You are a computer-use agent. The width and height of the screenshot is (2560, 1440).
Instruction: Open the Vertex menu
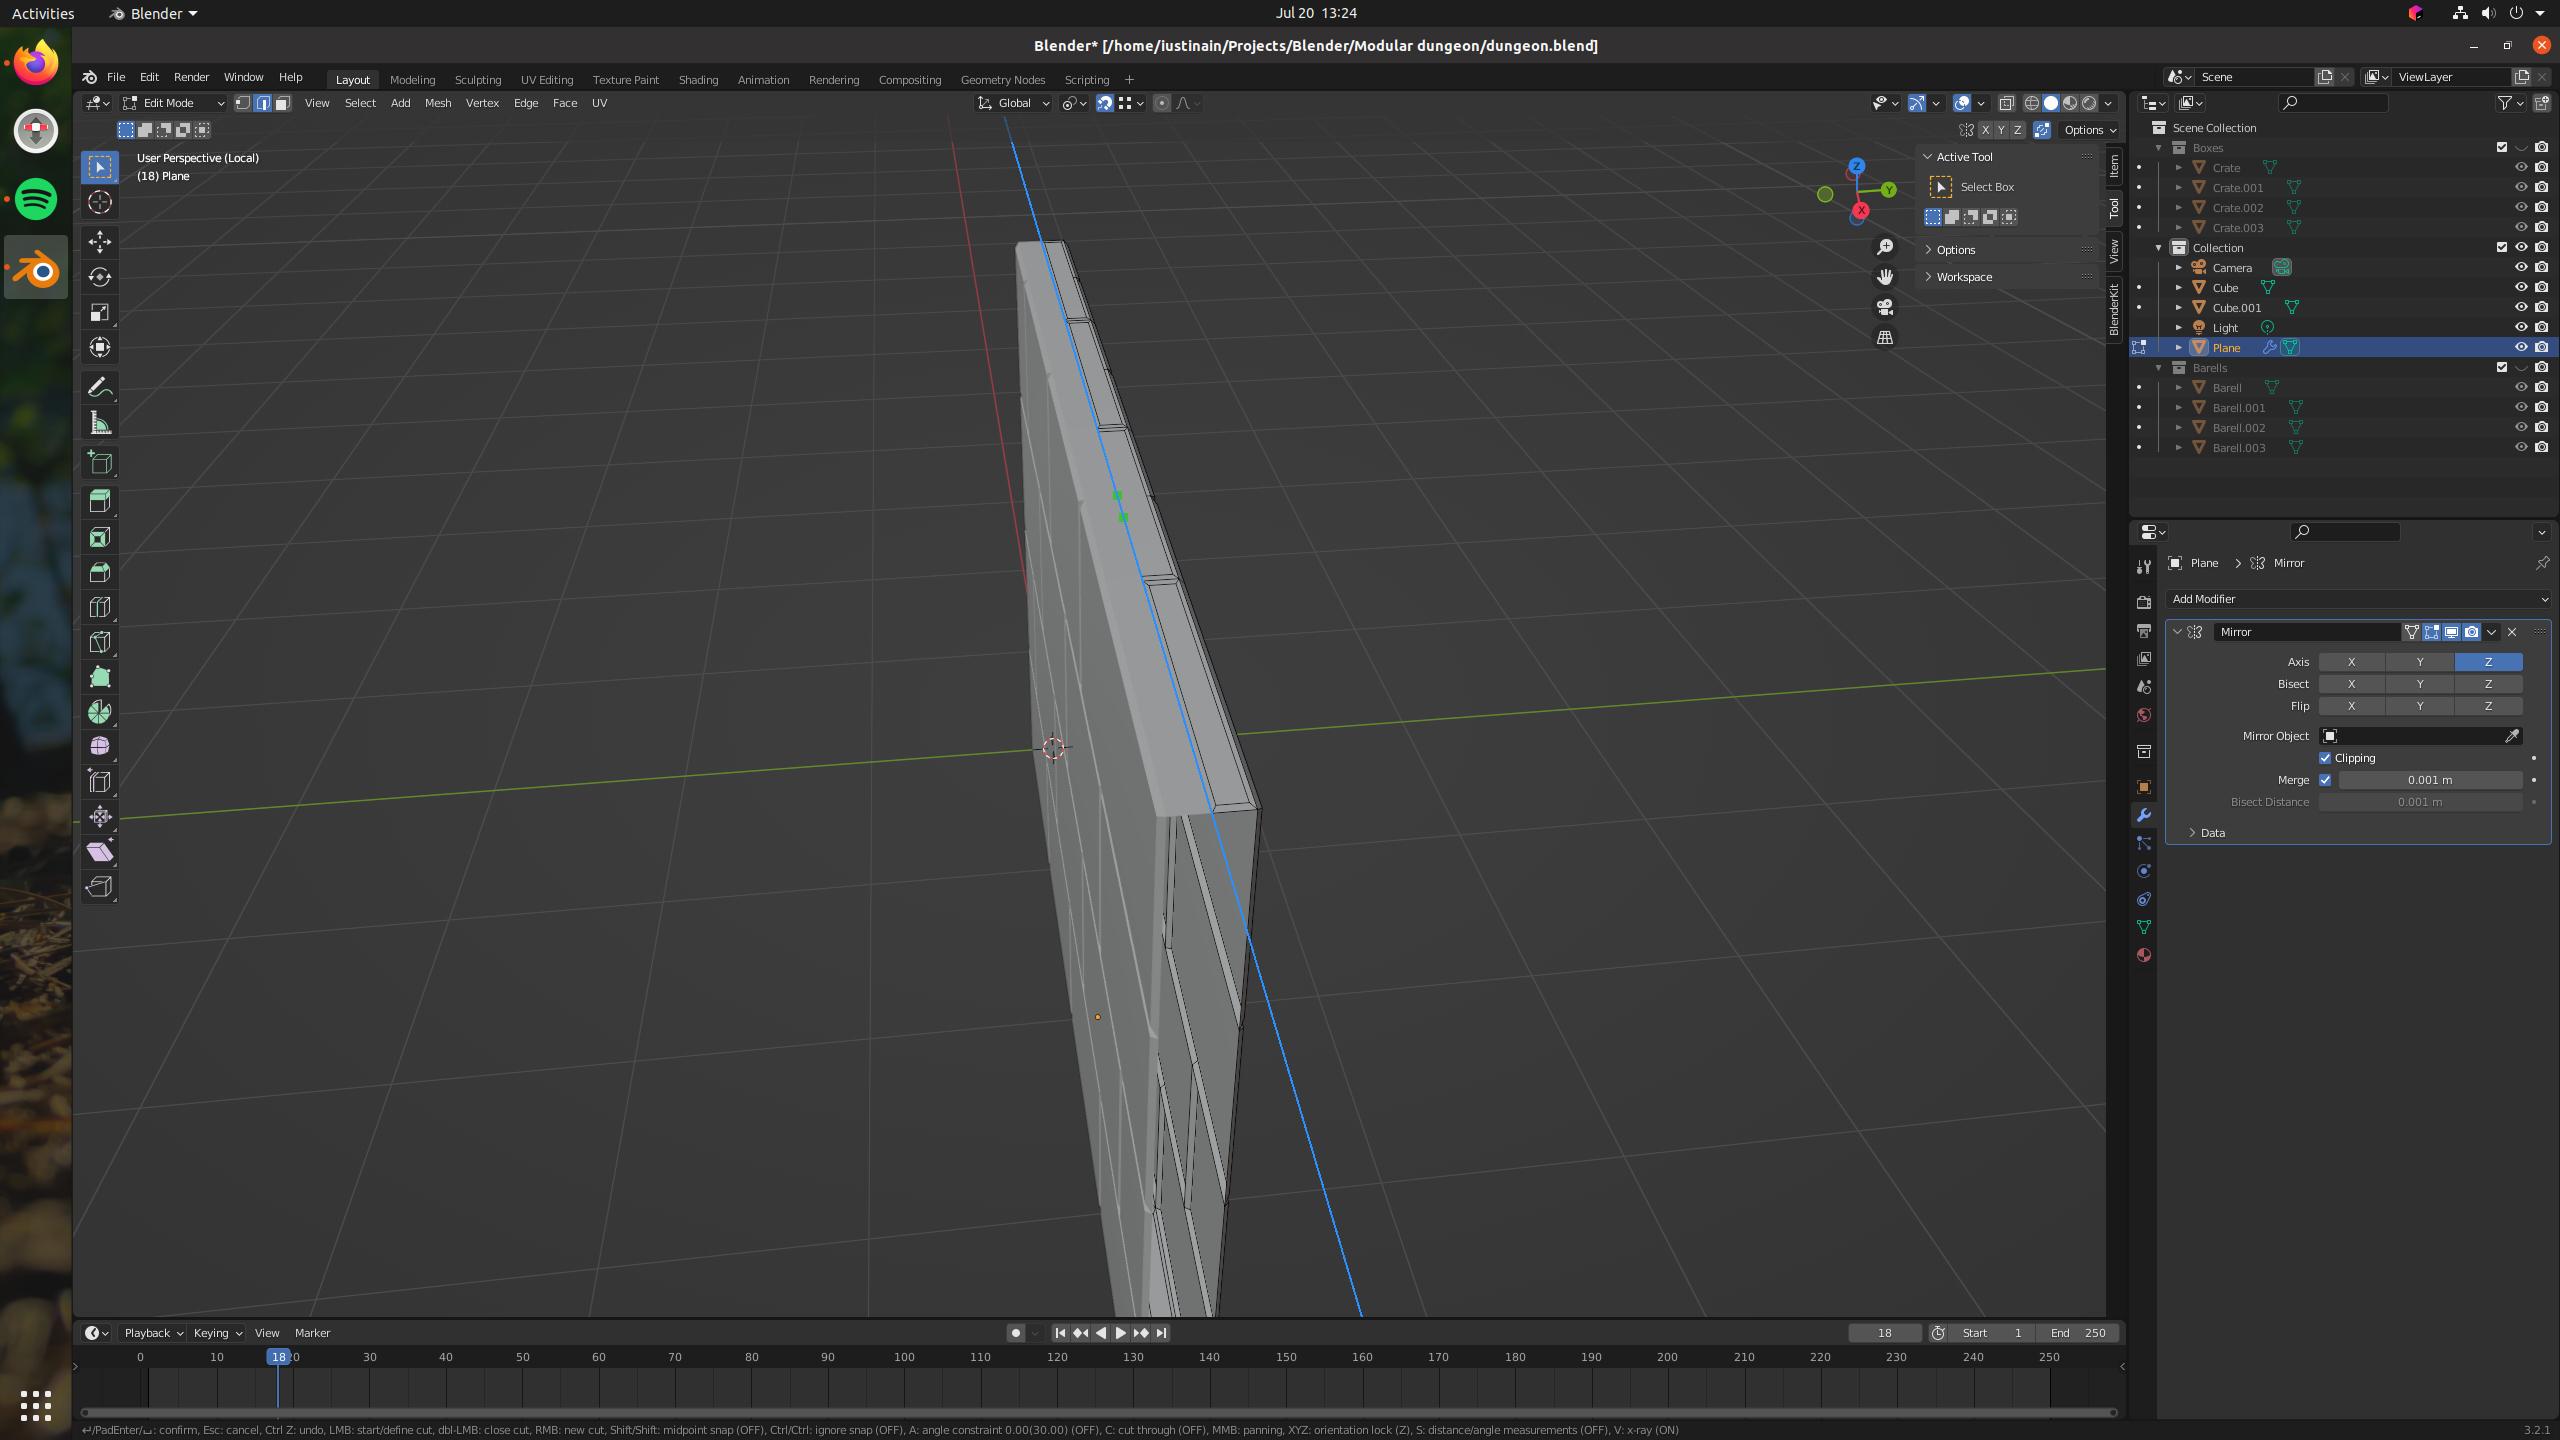point(482,103)
